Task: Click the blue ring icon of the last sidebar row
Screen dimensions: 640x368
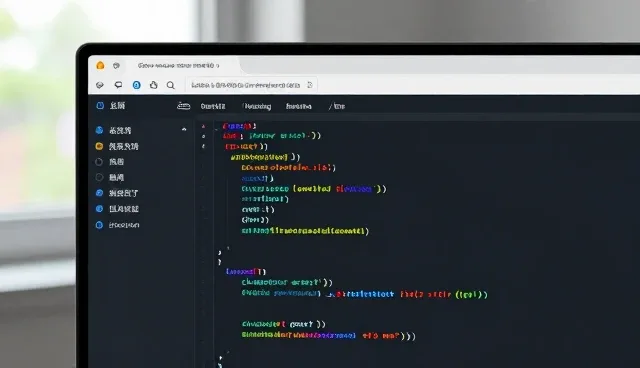Action: click(99, 225)
